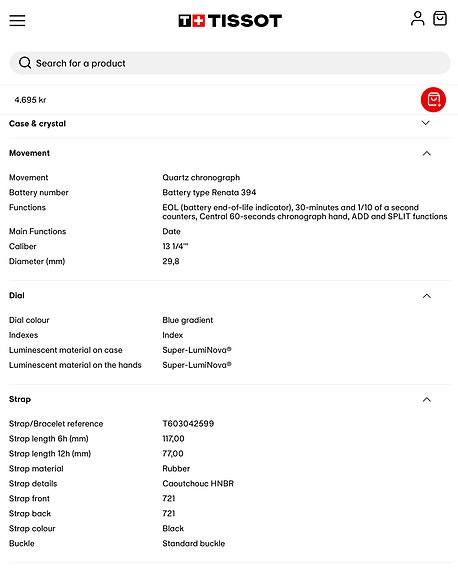Click the Dial section heading

pos(17,295)
